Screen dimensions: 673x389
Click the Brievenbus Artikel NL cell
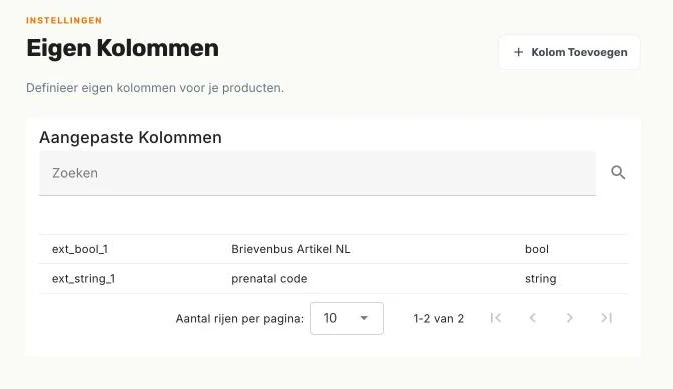291,249
